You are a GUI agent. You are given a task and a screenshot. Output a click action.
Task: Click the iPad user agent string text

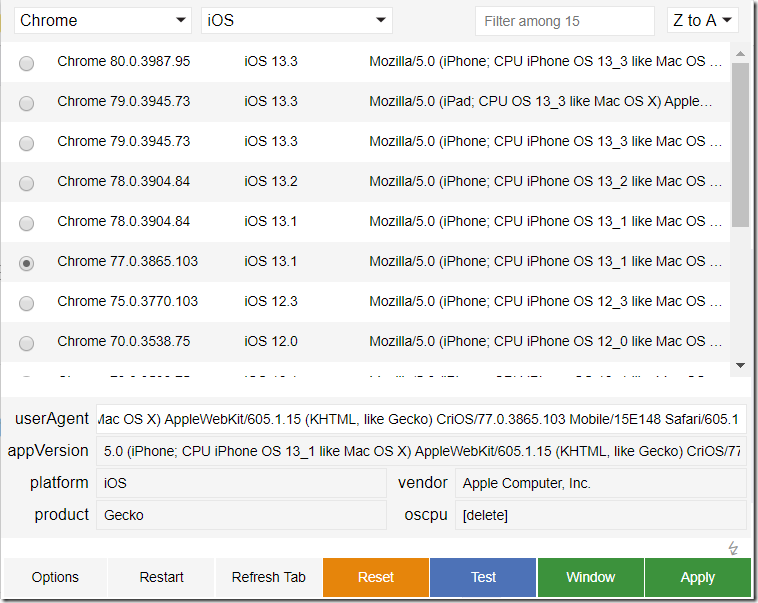click(x=540, y=102)
